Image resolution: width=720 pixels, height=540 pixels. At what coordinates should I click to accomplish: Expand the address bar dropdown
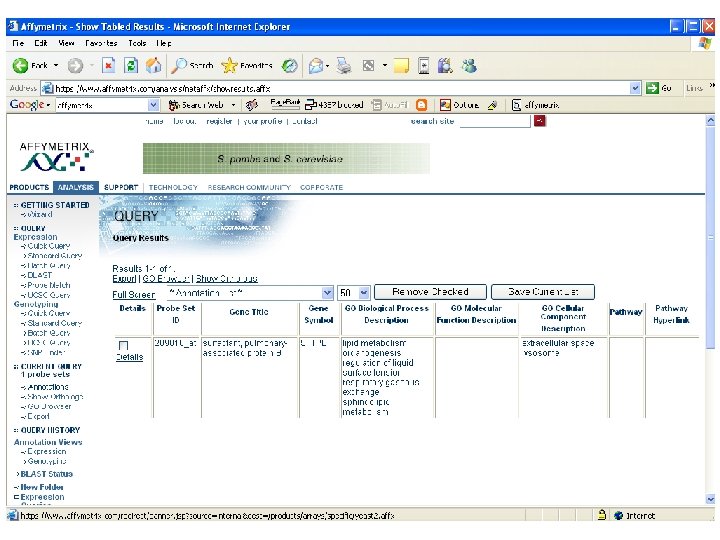pyautogui.click(x=635, y=88)
